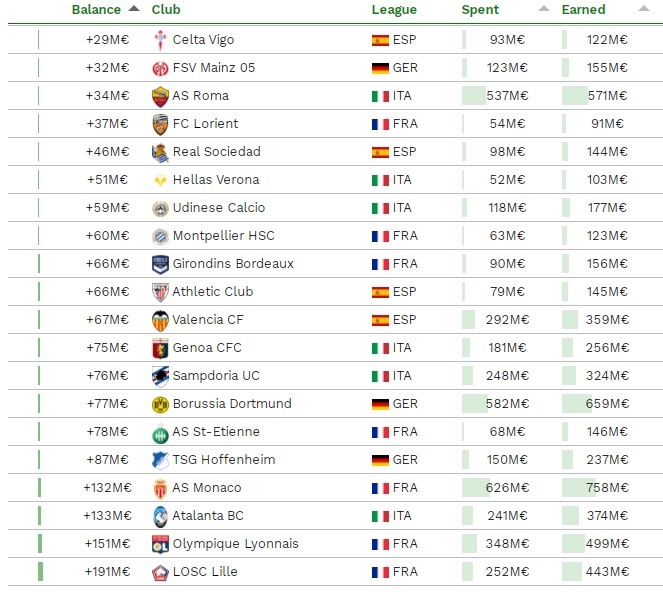Click the AS Monaco club crest
Image resolution: width=663 pixels, height=592 pixels.
pyautogui.click(x=160, y=488)
